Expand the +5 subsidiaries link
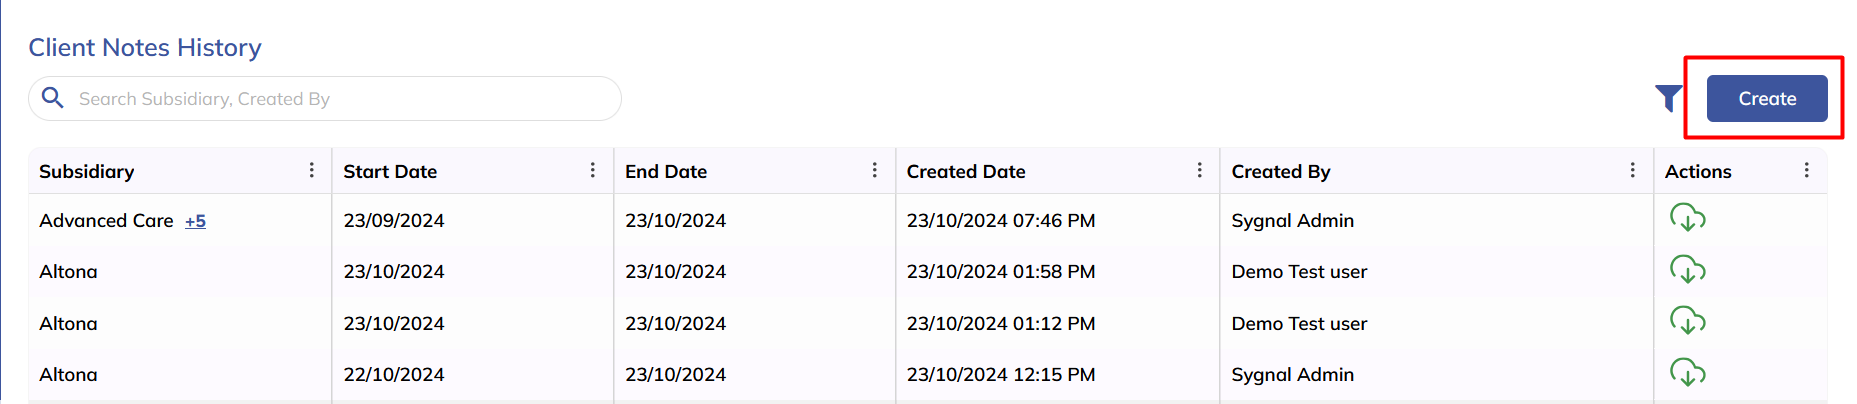The image size is (1857, 404). coord(195,221)
